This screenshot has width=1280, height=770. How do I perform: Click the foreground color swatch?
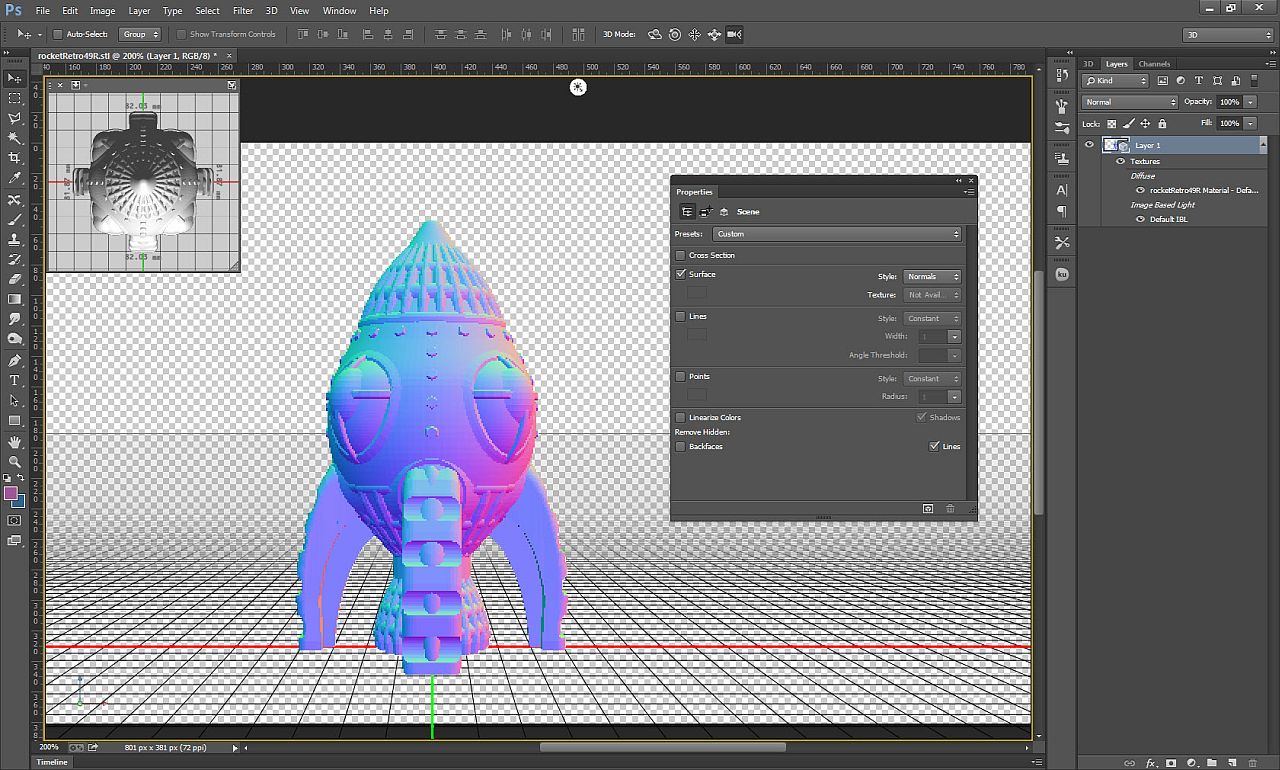point(11,494)
